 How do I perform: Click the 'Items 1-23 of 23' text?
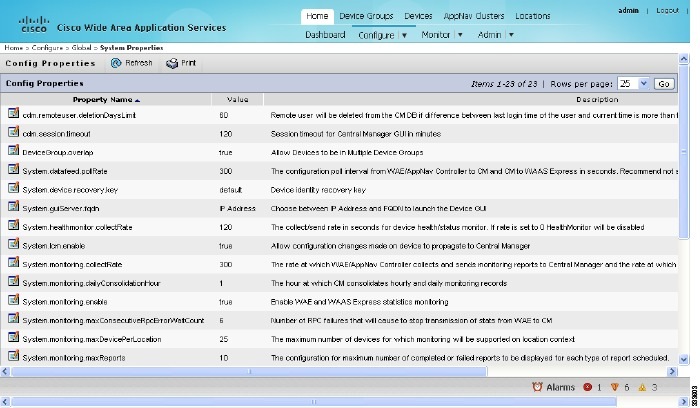point(504,84)
